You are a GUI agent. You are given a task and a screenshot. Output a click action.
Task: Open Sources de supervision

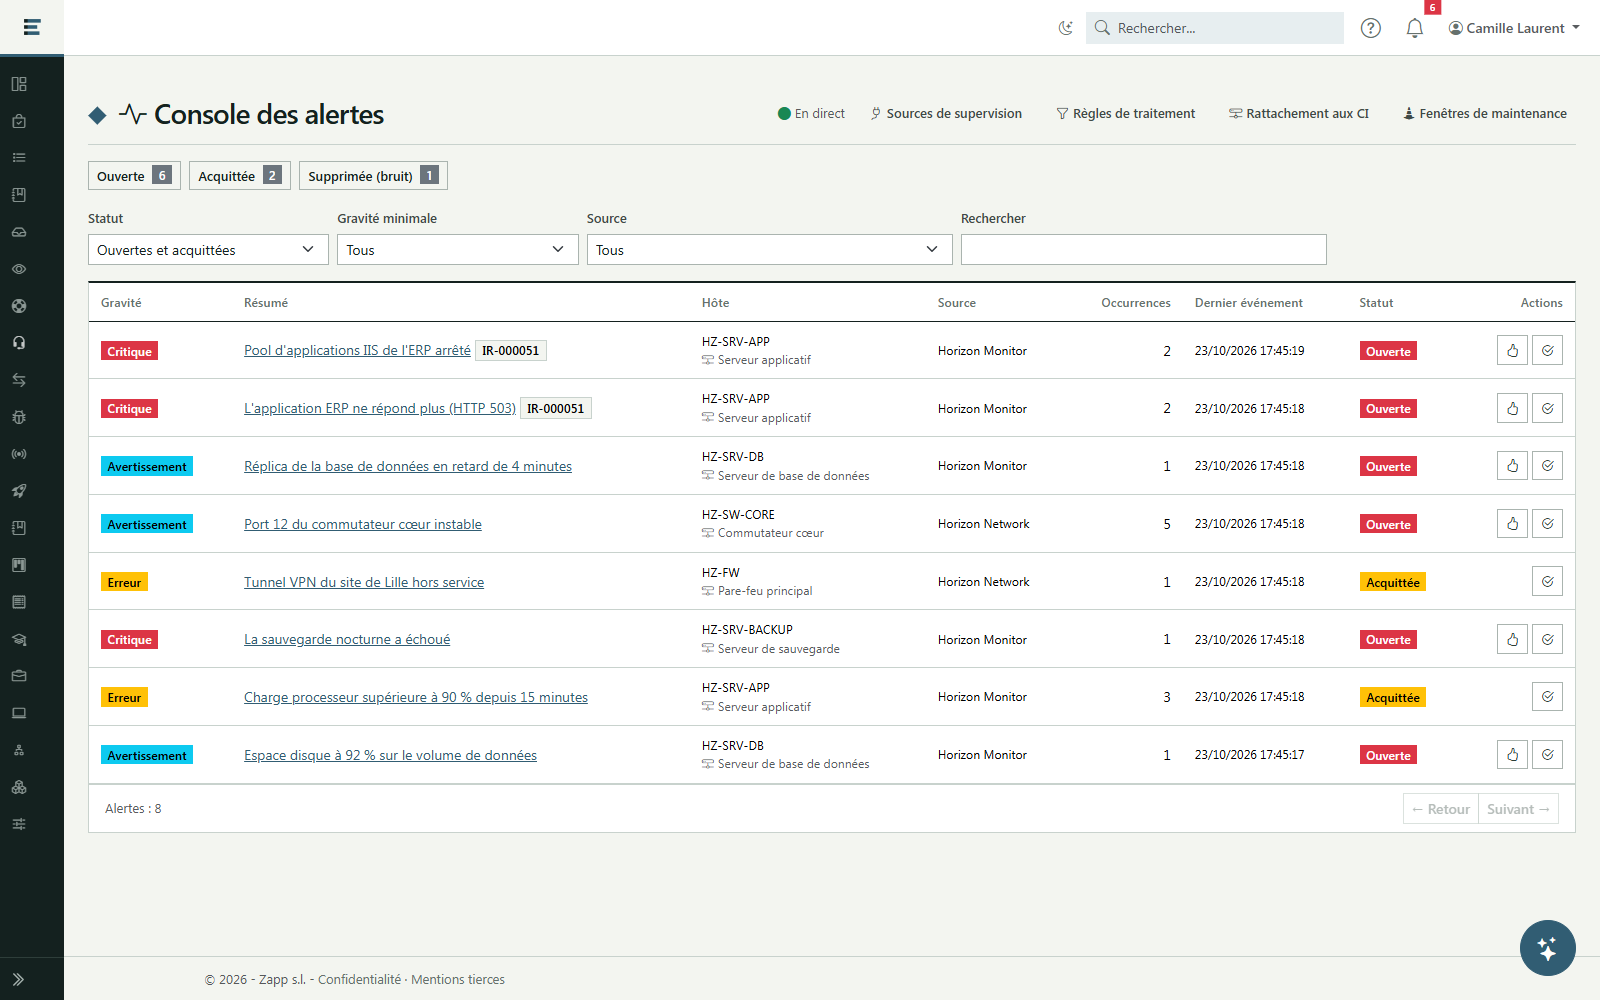tap(946, 114)
